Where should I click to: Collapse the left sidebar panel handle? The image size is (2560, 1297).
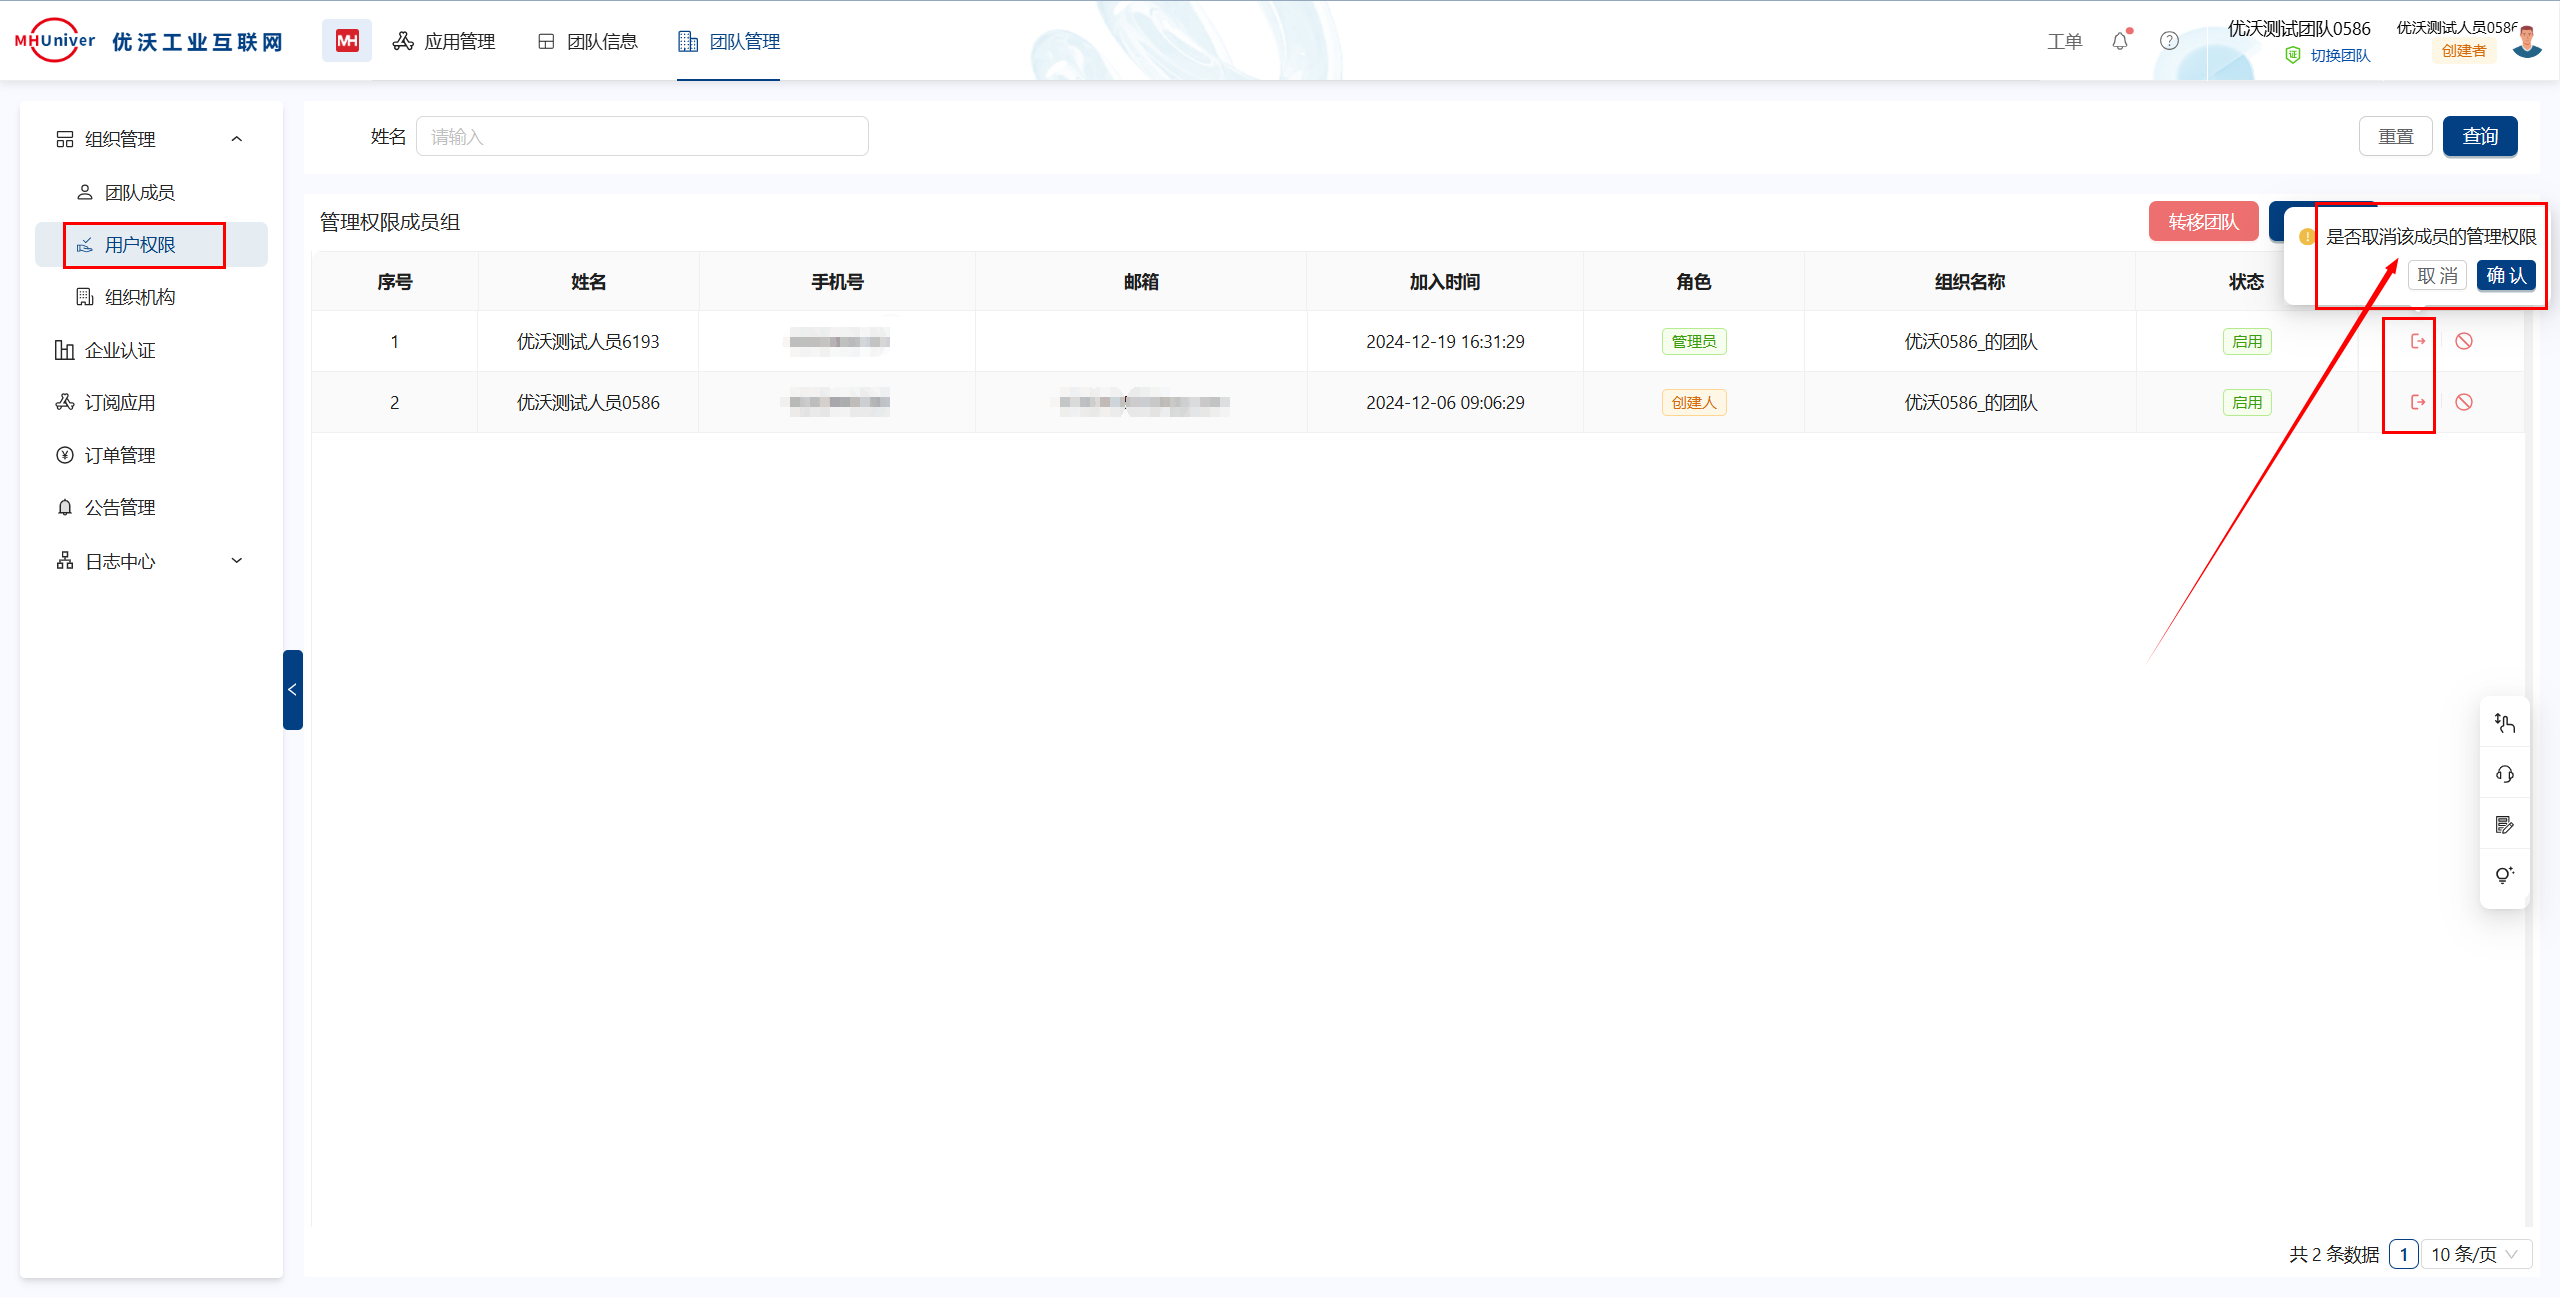click(x=292, y=689)
